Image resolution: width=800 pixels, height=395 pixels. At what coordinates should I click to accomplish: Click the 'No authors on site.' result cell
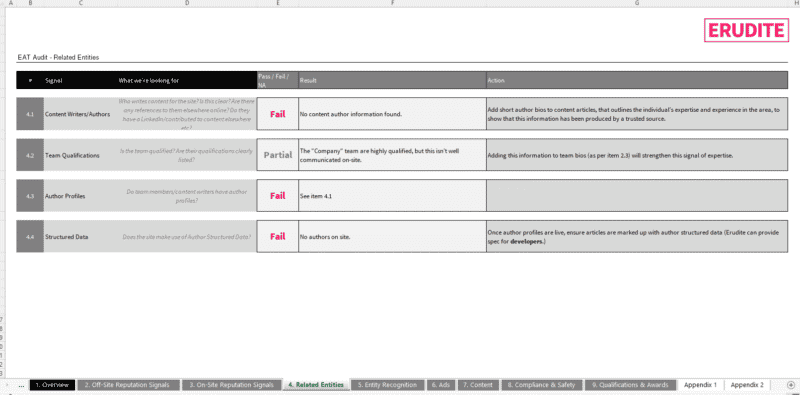click(392, 236)
